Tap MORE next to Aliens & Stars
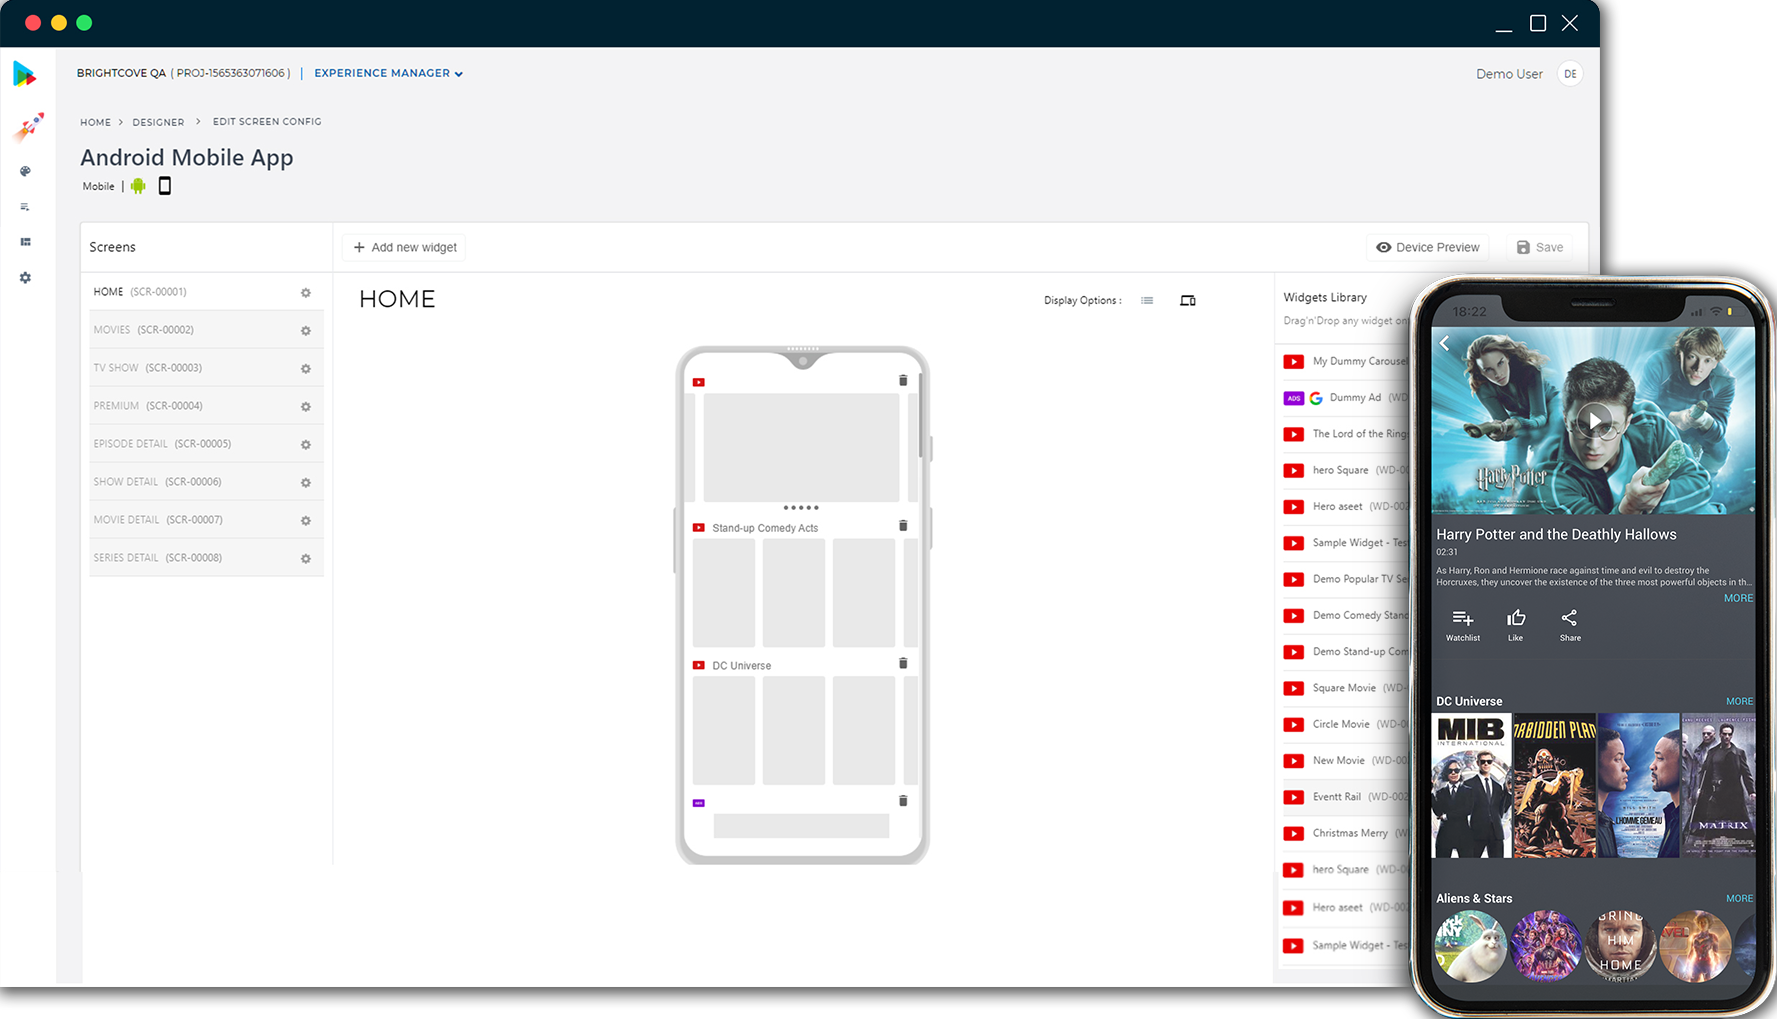Image resolution: width=1777 pixels, height=1019 pixels. 1739,898
